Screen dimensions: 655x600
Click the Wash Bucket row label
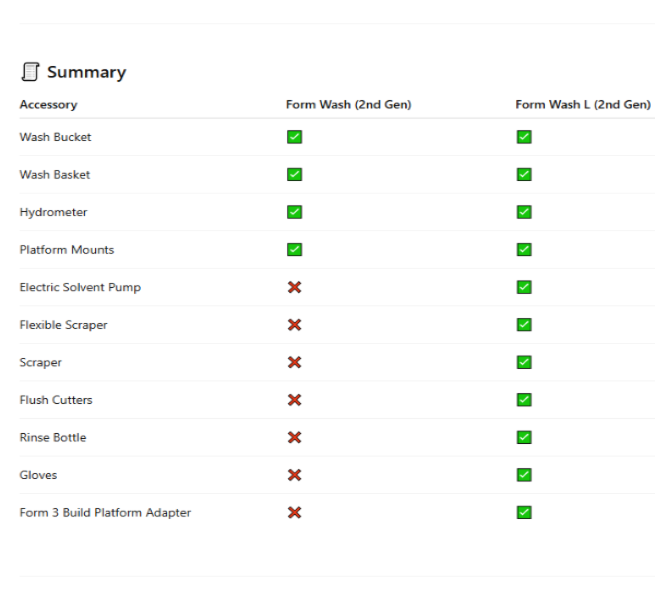point(55,137)
